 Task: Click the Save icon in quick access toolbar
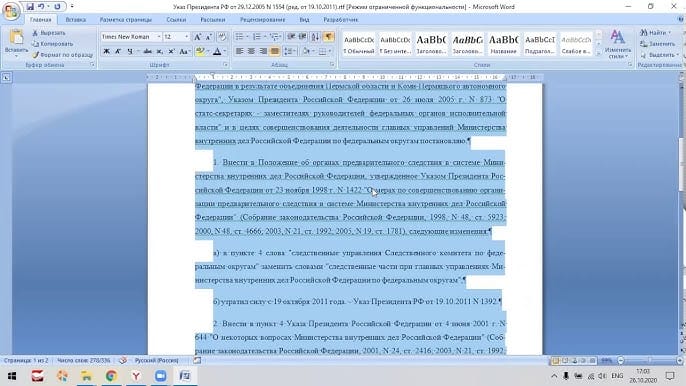(30, 7)
